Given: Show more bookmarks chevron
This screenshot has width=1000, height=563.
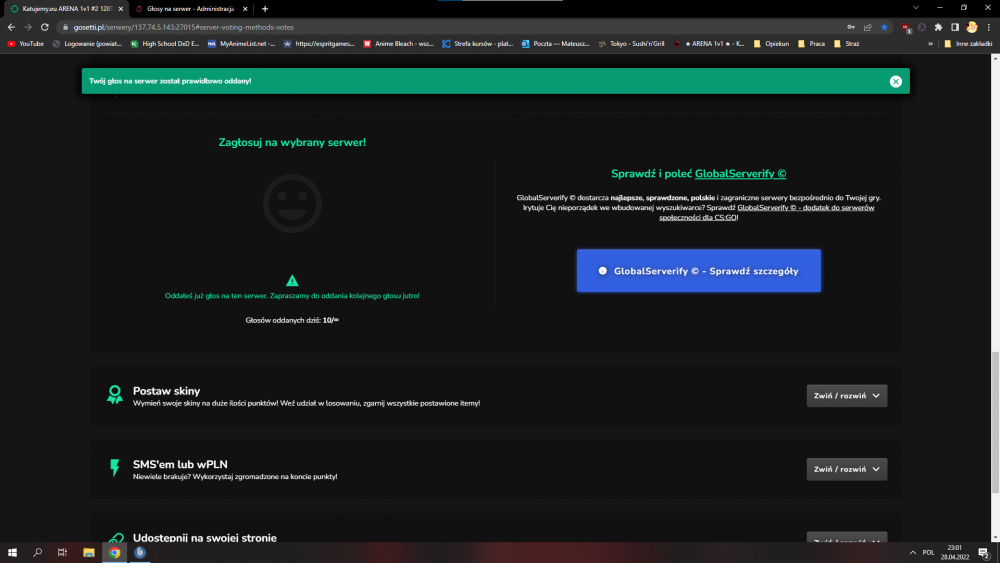Looking at the screenshot, I should point(930,44).
